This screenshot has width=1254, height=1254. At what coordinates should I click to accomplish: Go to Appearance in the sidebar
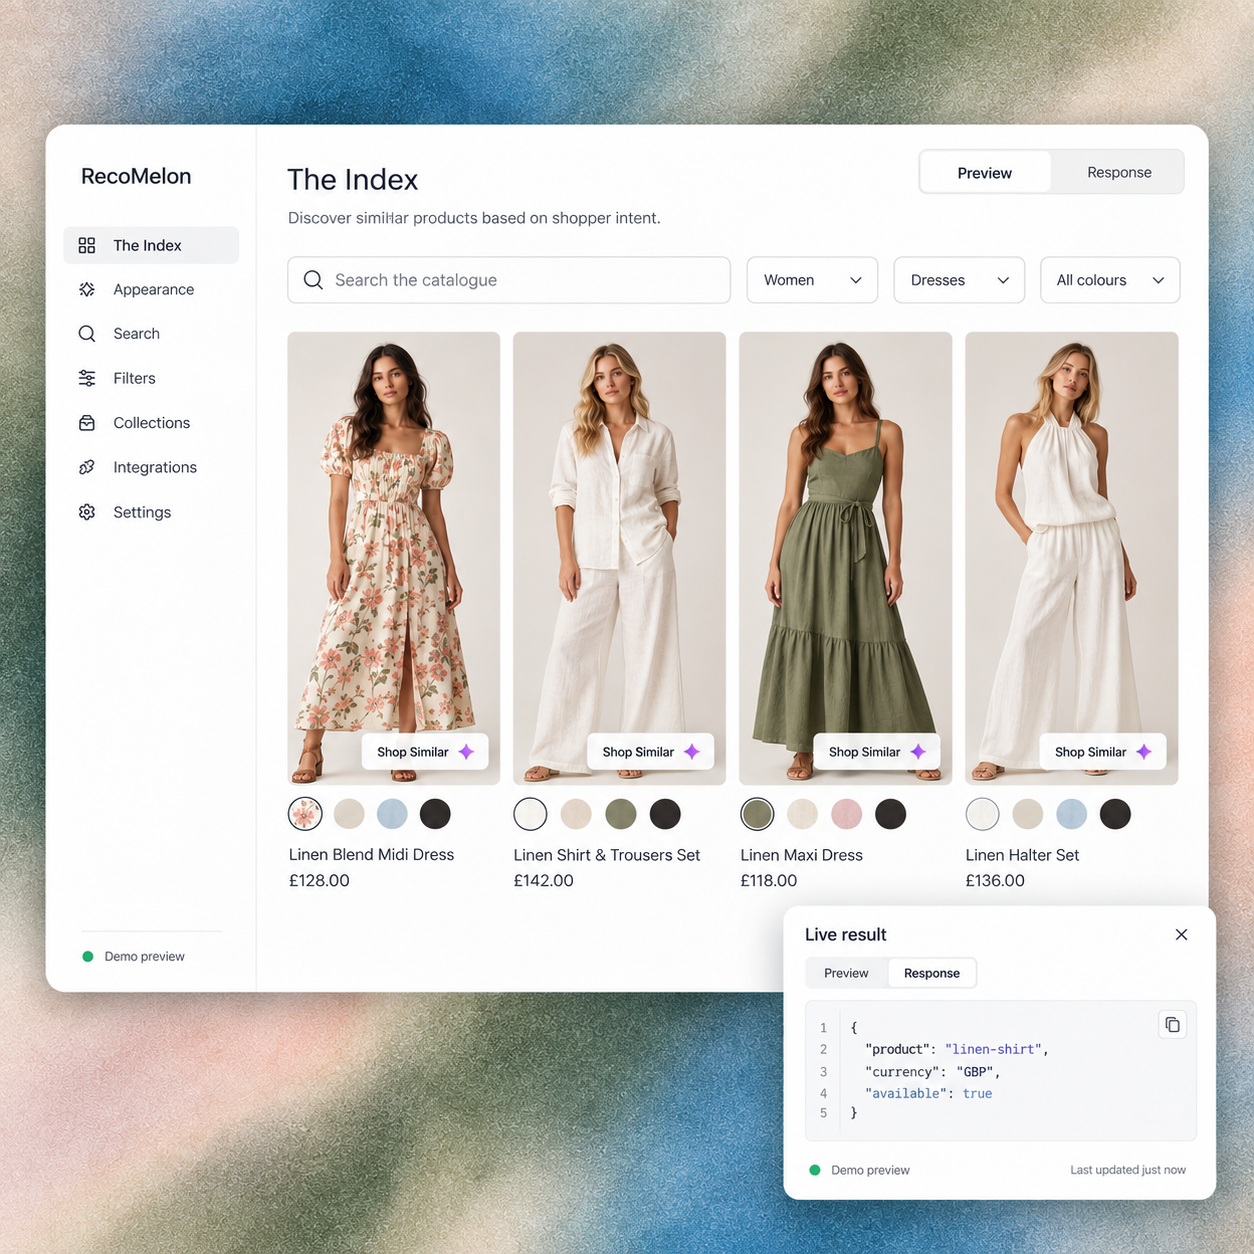[x=151, y=289]
